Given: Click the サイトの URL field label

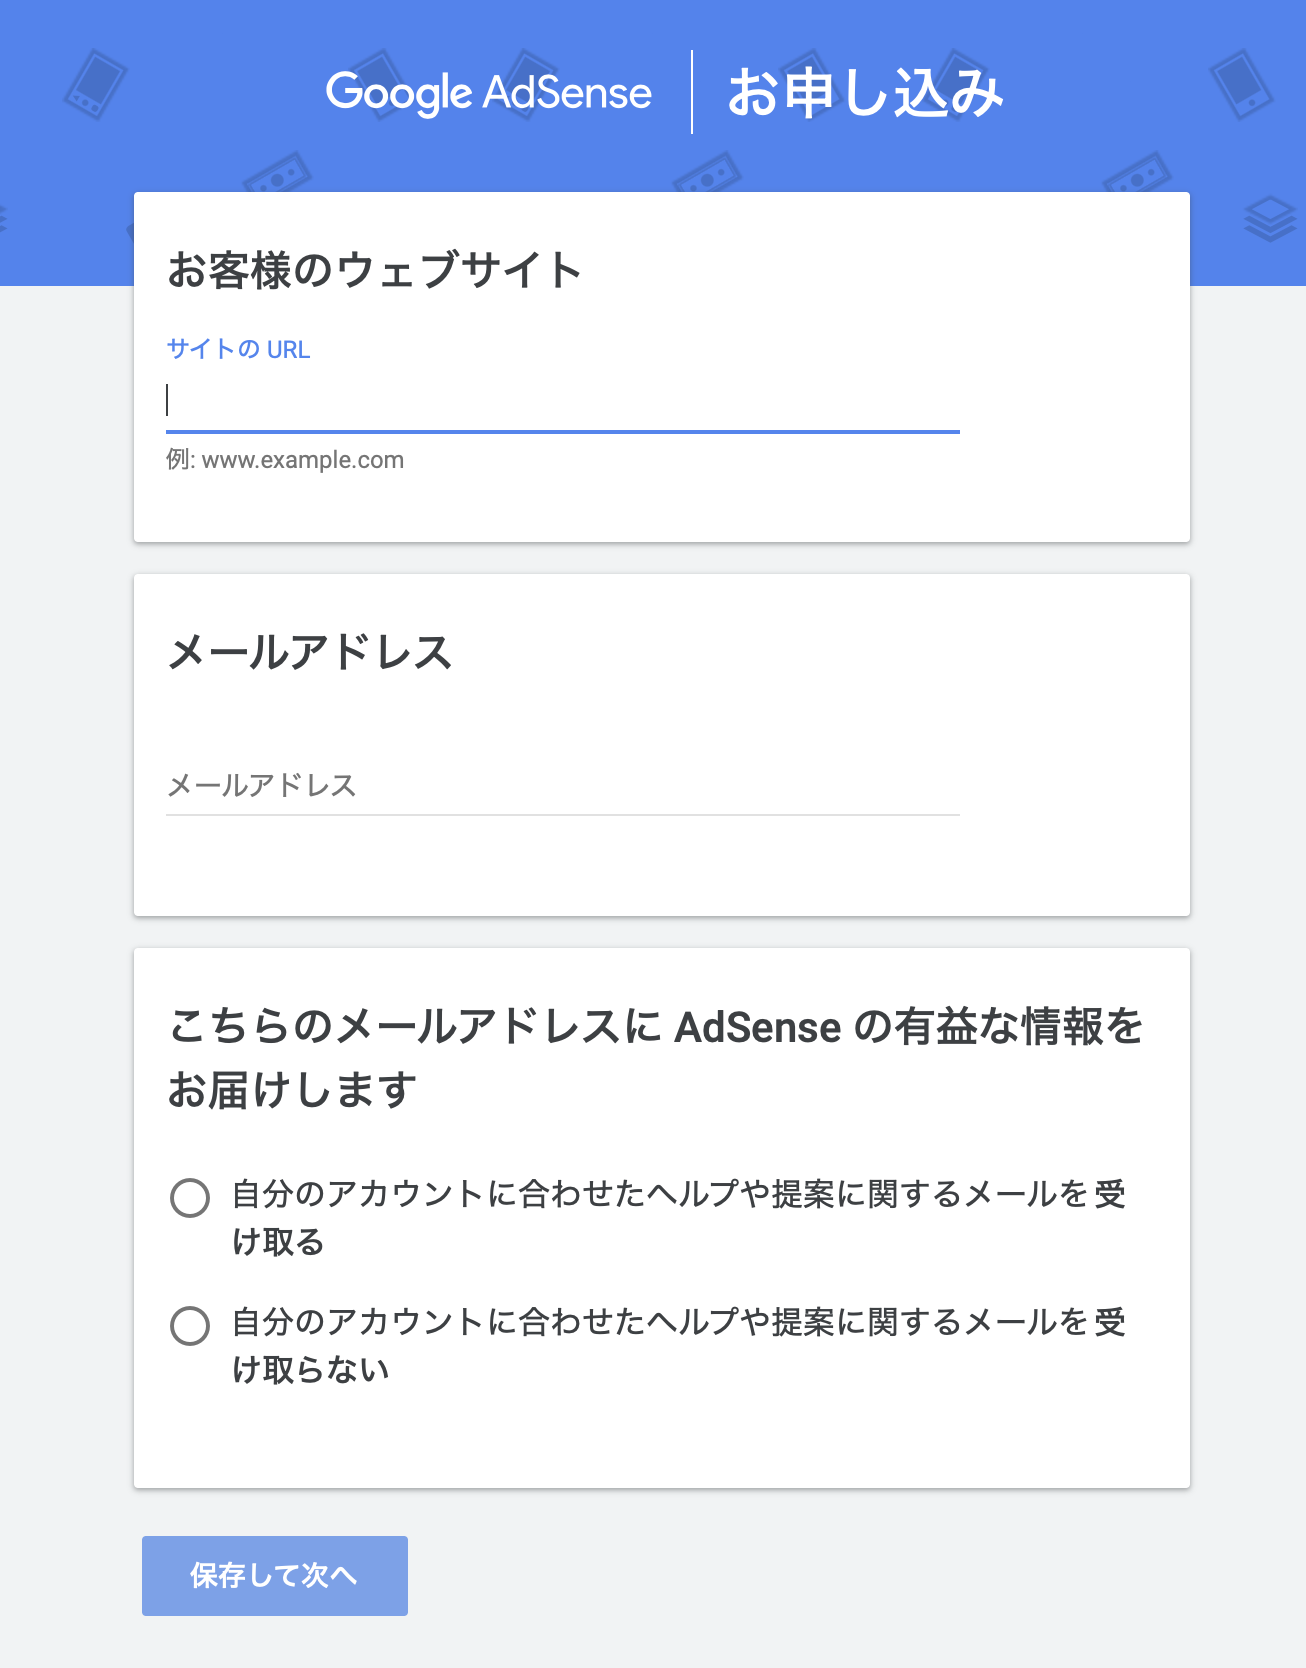Looking at the screenshot, I should click(238, 349).
